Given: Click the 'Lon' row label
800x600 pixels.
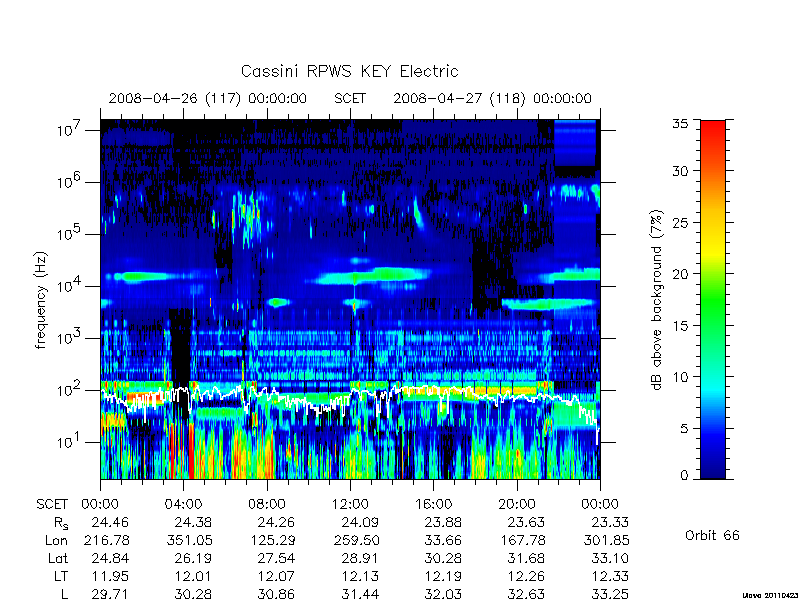Looking at the screenshot, I should pos(56,540).
